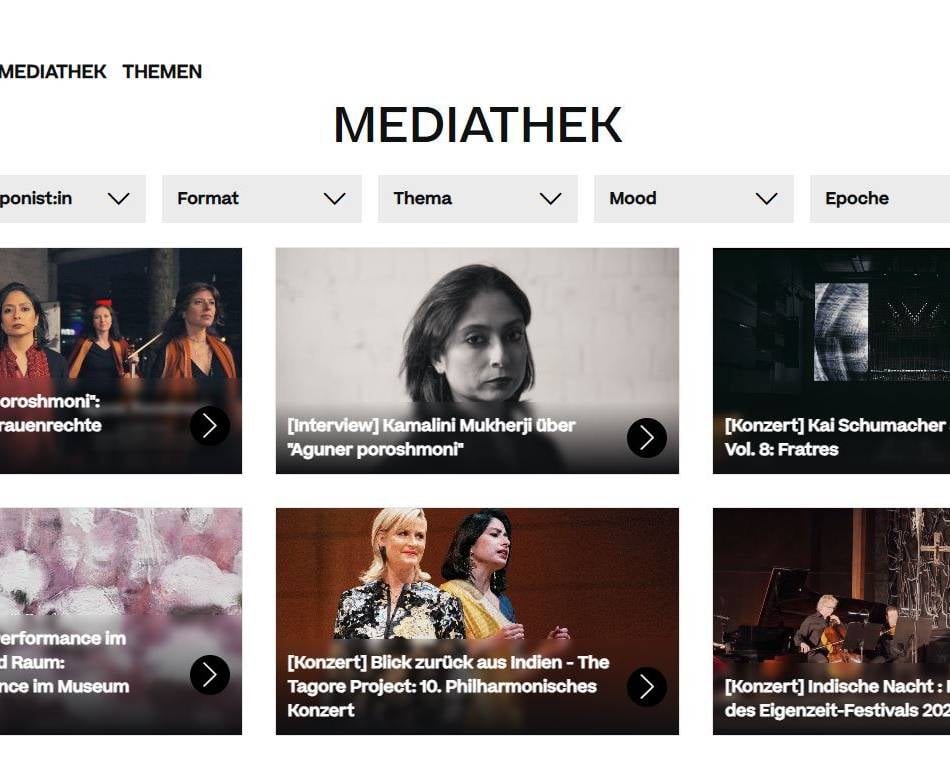950x757 pixels.
Task: Click the arrow icon on the Frauenrechte card
Action: point(210,425)
